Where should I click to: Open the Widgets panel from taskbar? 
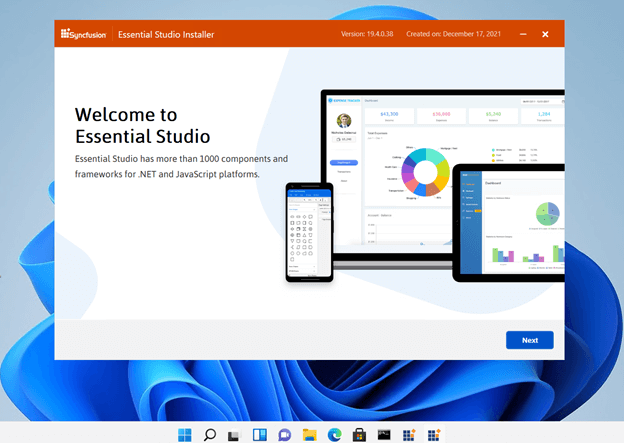point(259,434)
